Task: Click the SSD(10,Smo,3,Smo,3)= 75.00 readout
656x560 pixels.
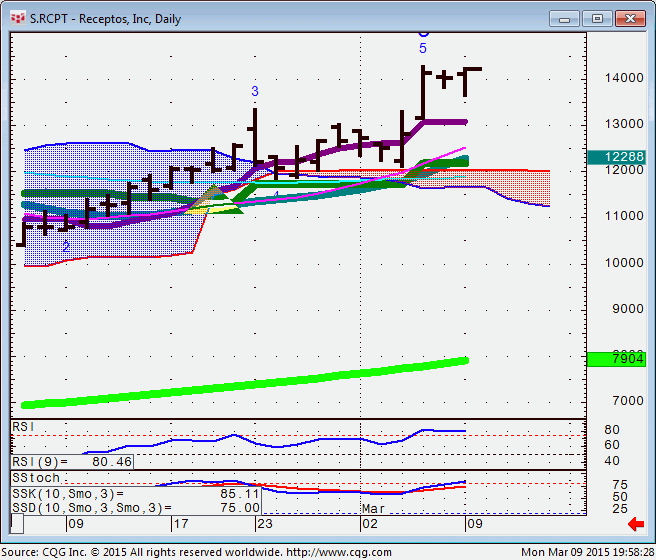Action: pos(136,508)
